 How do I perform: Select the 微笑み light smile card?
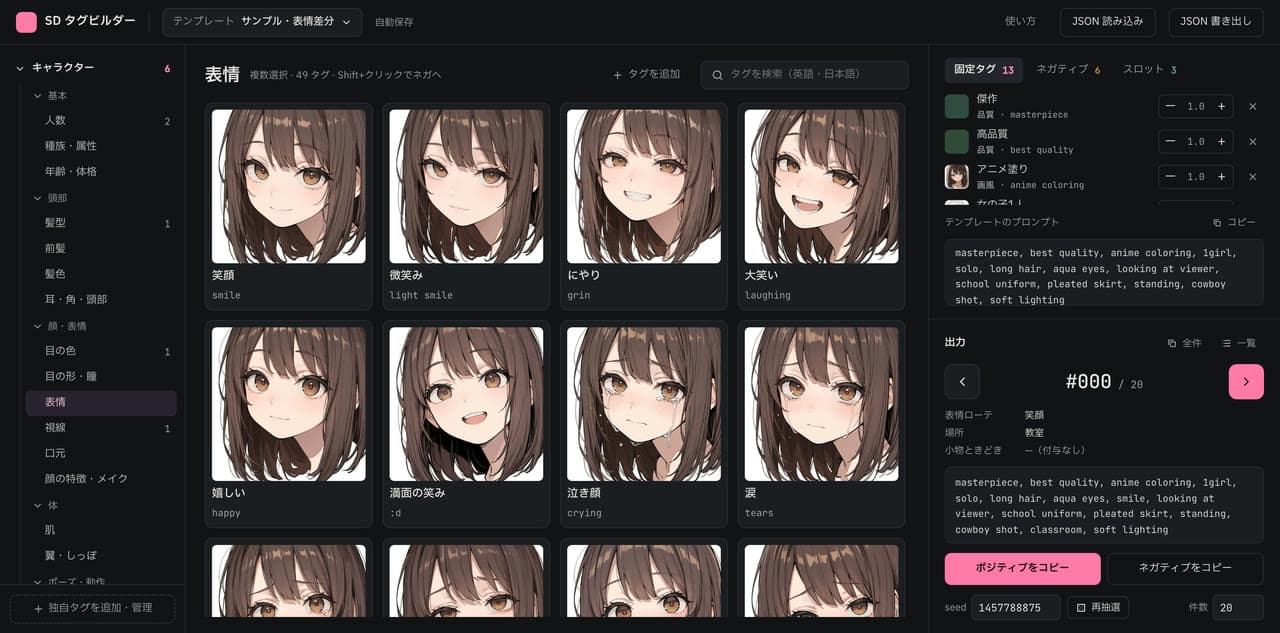point(466,206)
